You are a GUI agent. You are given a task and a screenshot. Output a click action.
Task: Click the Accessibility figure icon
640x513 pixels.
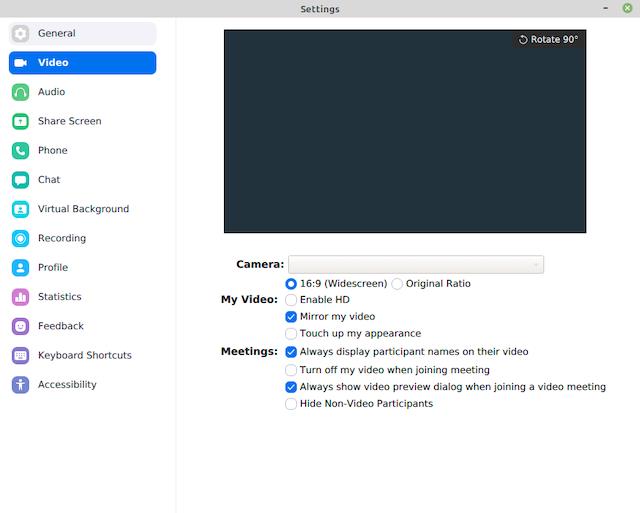(20, 385)
